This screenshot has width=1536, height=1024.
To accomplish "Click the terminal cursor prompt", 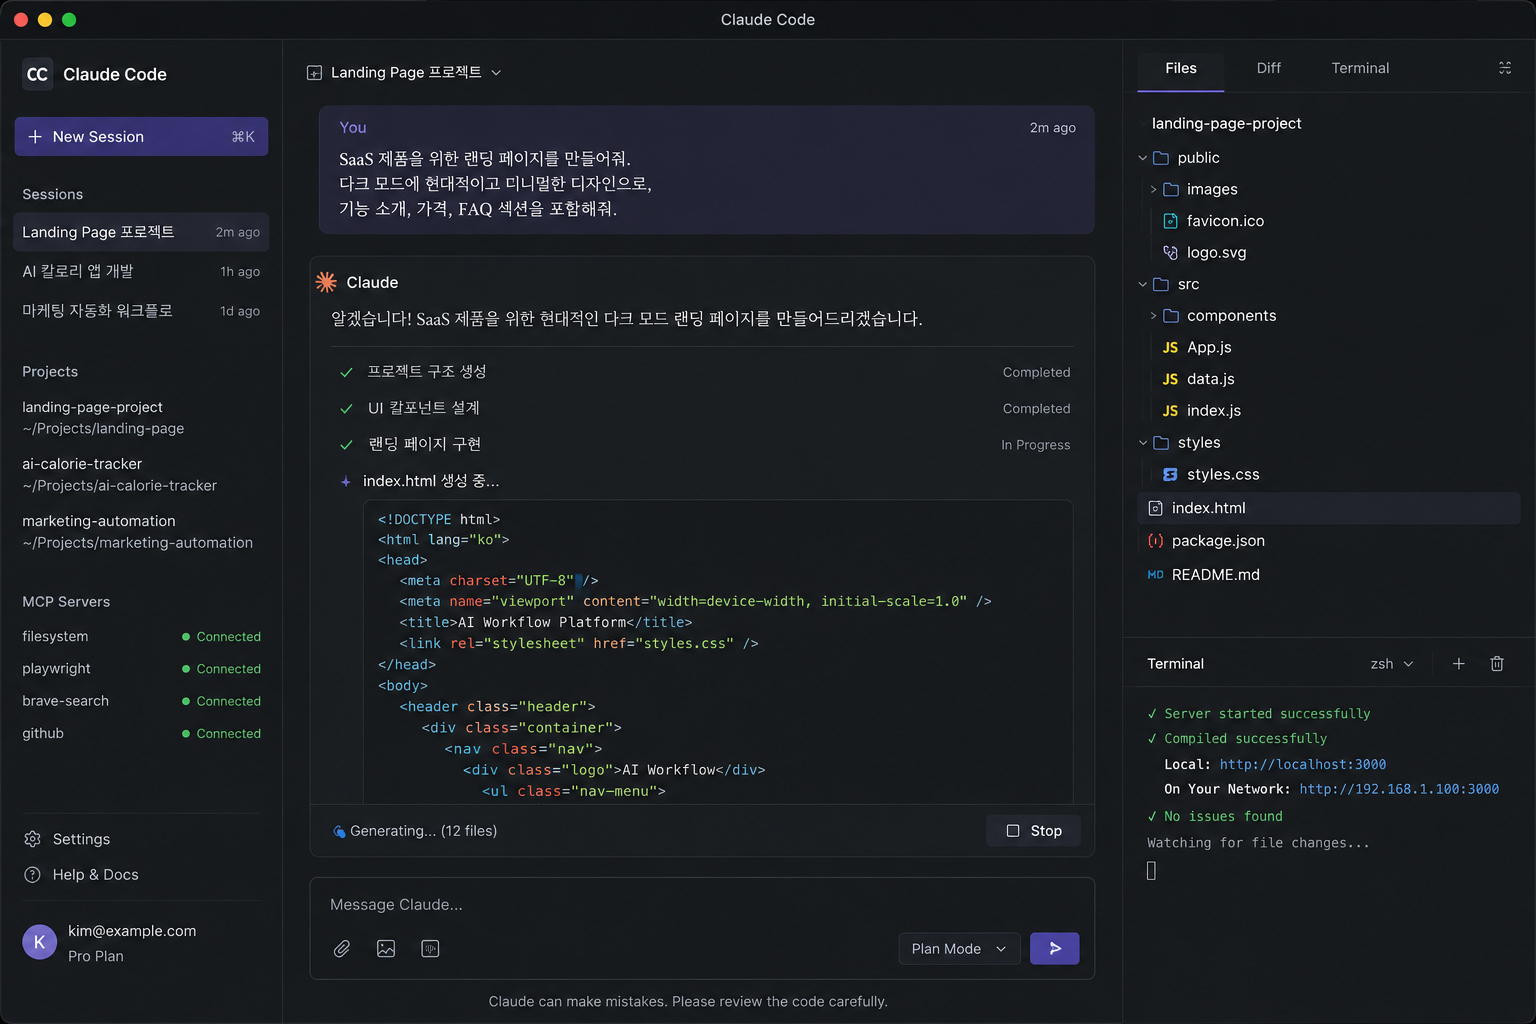I will point(1151,871).
